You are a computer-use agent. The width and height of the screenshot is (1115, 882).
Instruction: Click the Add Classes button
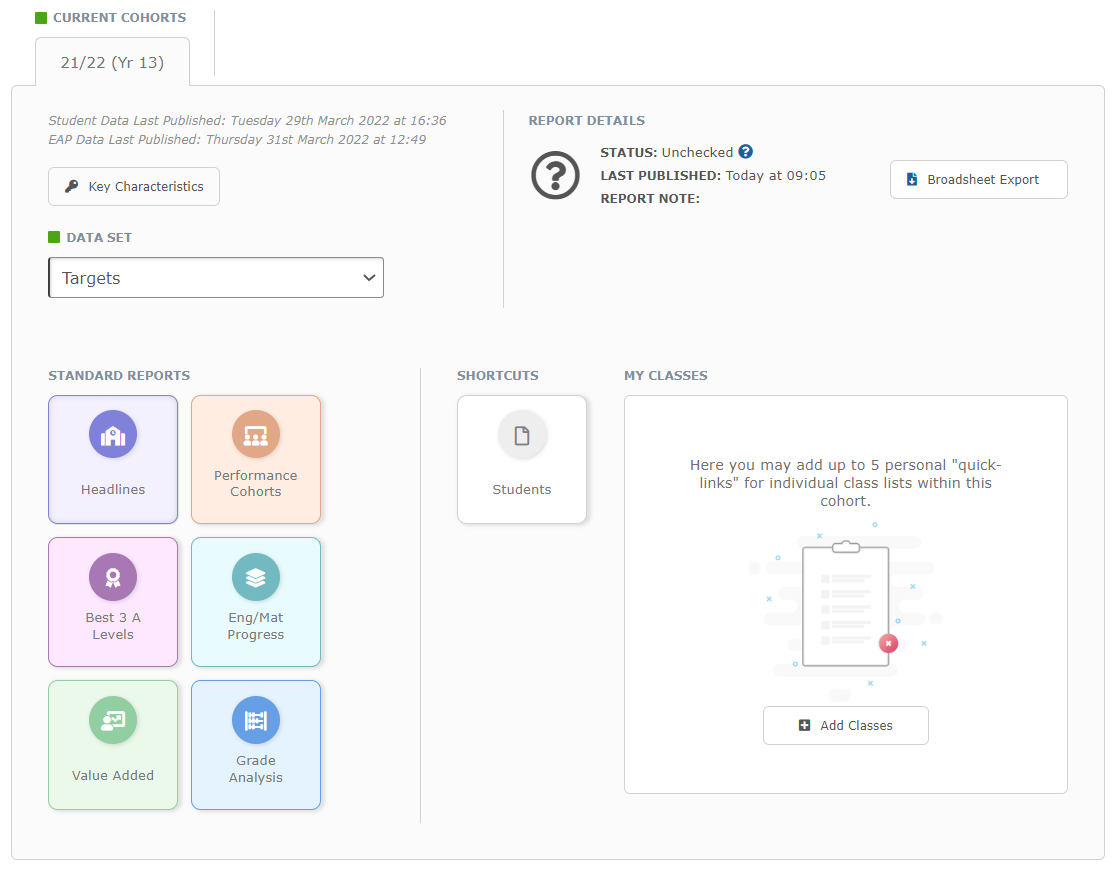click(845, 725)
